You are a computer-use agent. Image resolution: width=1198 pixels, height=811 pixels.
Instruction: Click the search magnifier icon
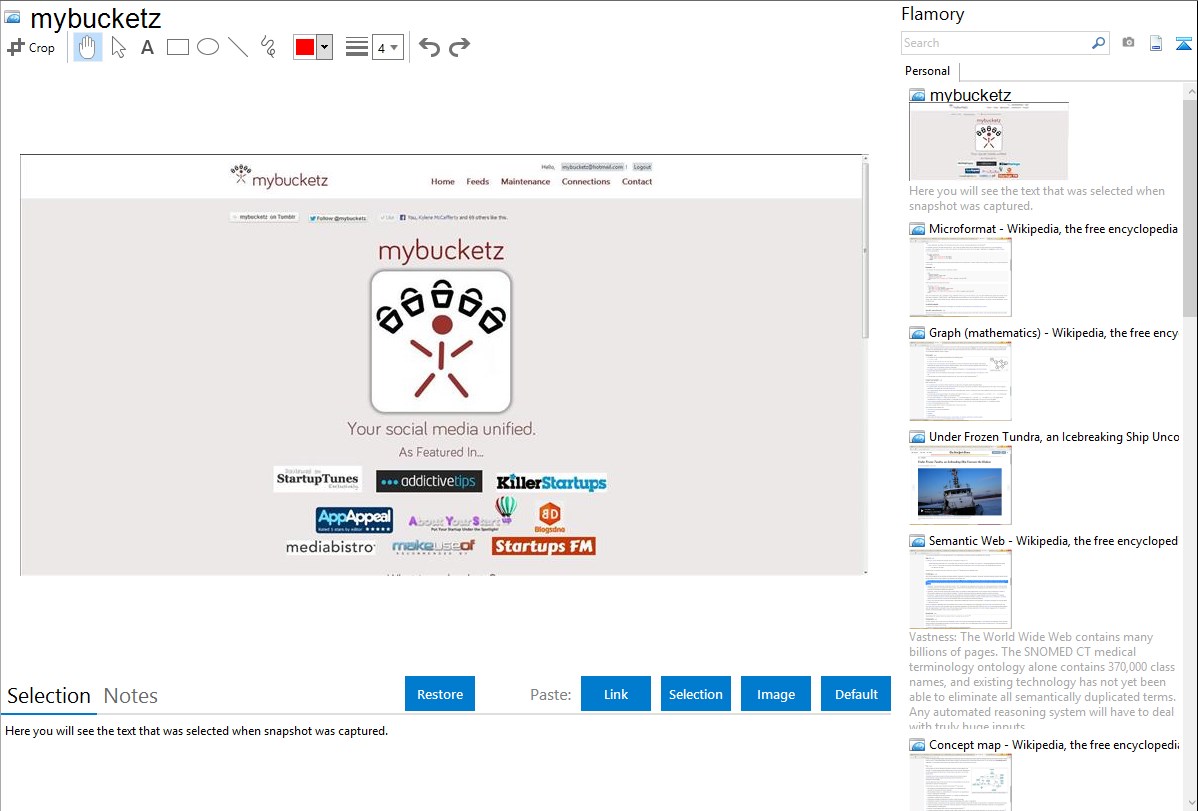(1098, 43)
